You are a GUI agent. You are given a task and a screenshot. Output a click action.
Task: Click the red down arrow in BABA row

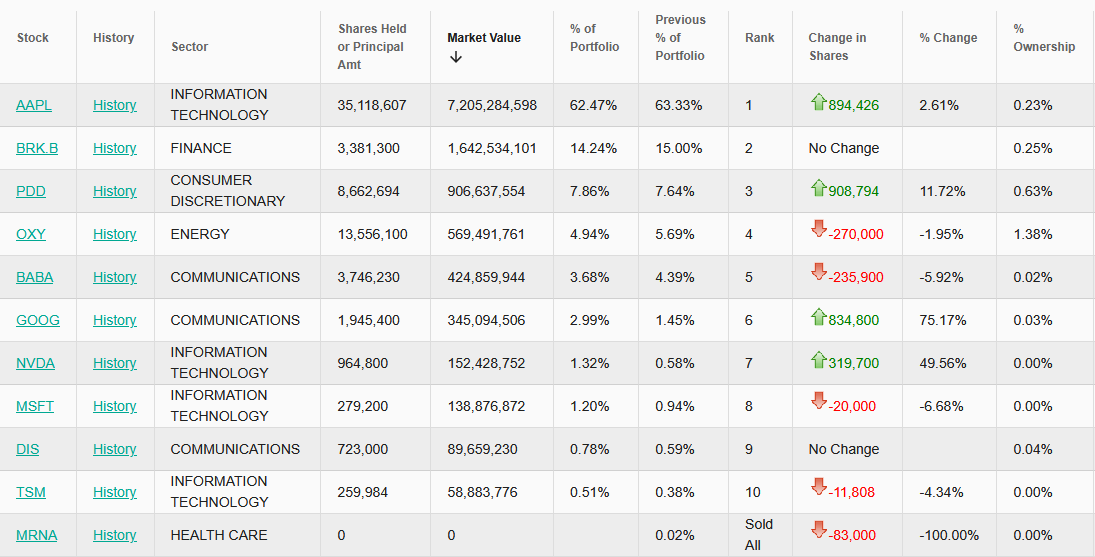coord(818,273)
